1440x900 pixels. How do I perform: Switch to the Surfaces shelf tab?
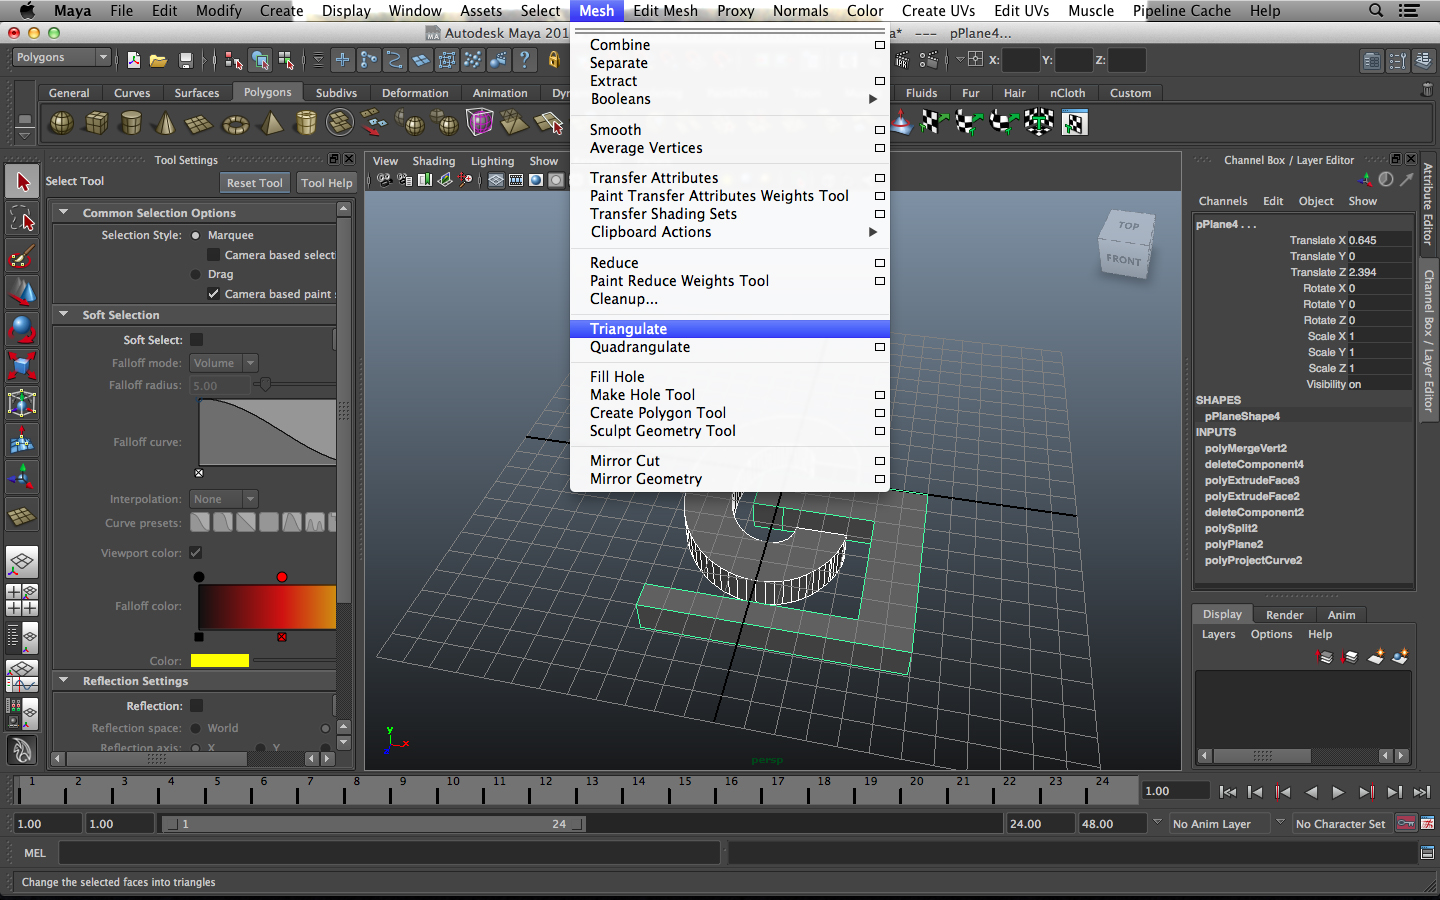(x=196, y=93)
